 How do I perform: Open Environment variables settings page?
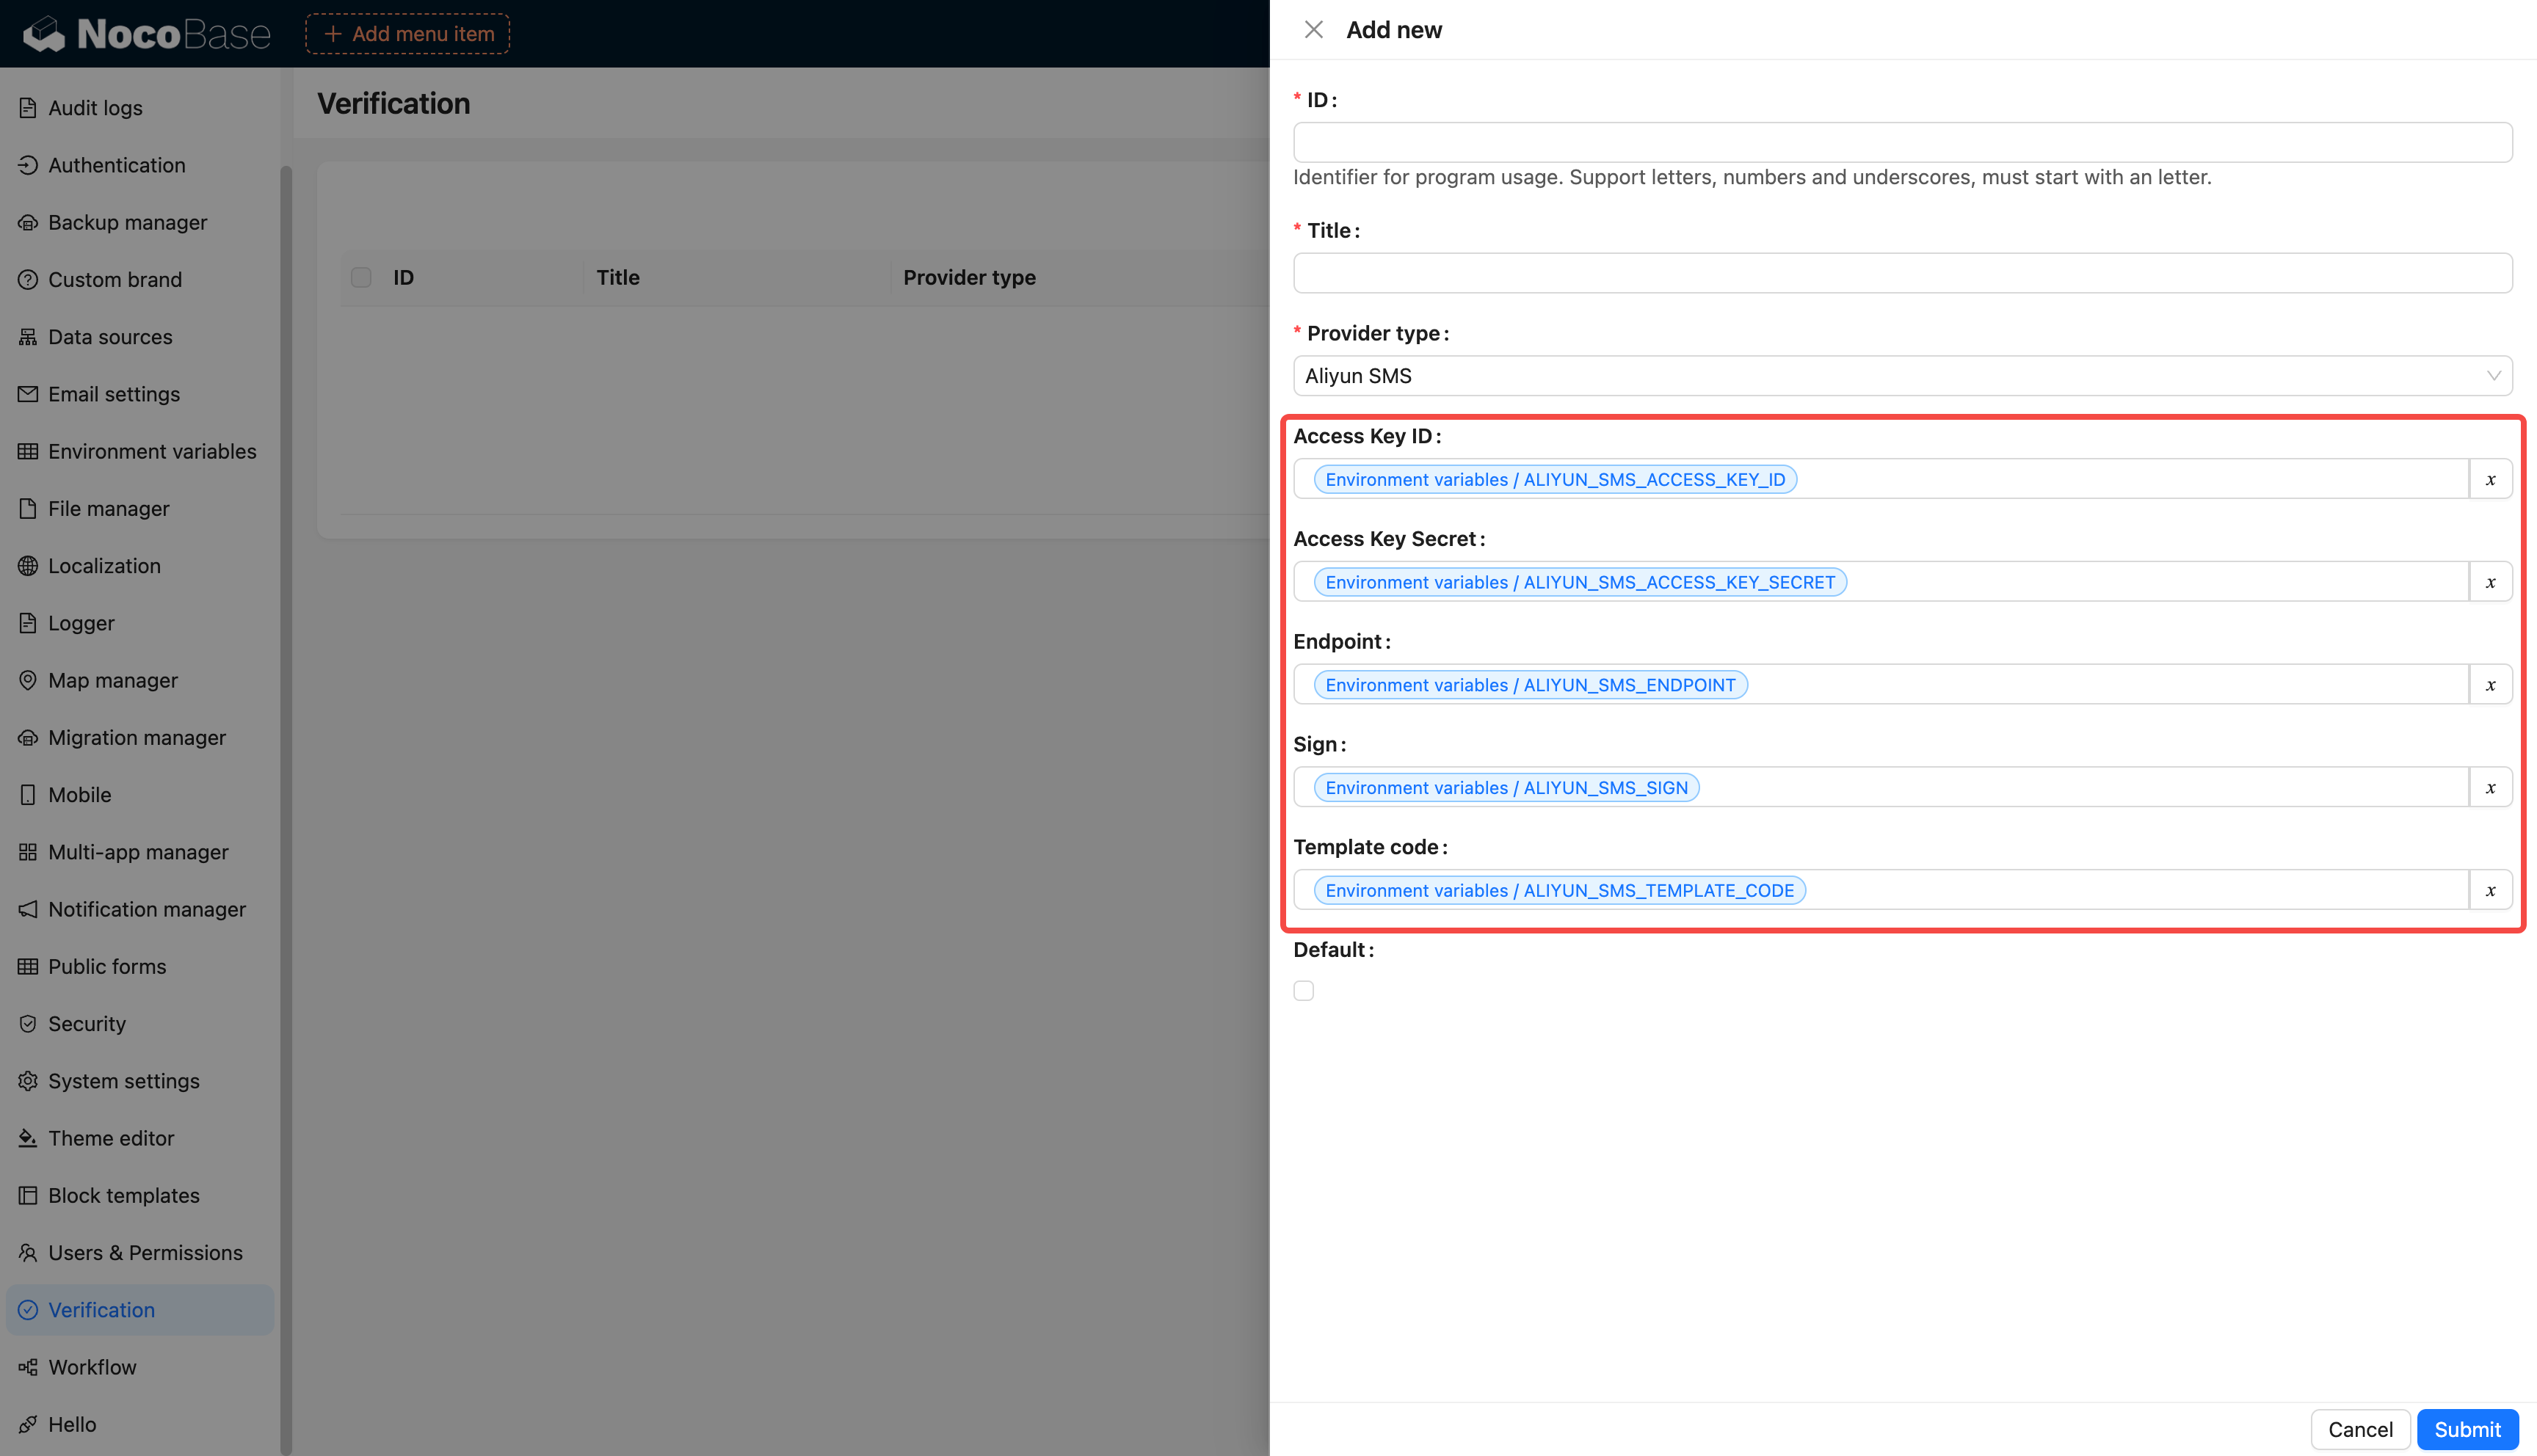pyautogui.click(x=152, y=451)
